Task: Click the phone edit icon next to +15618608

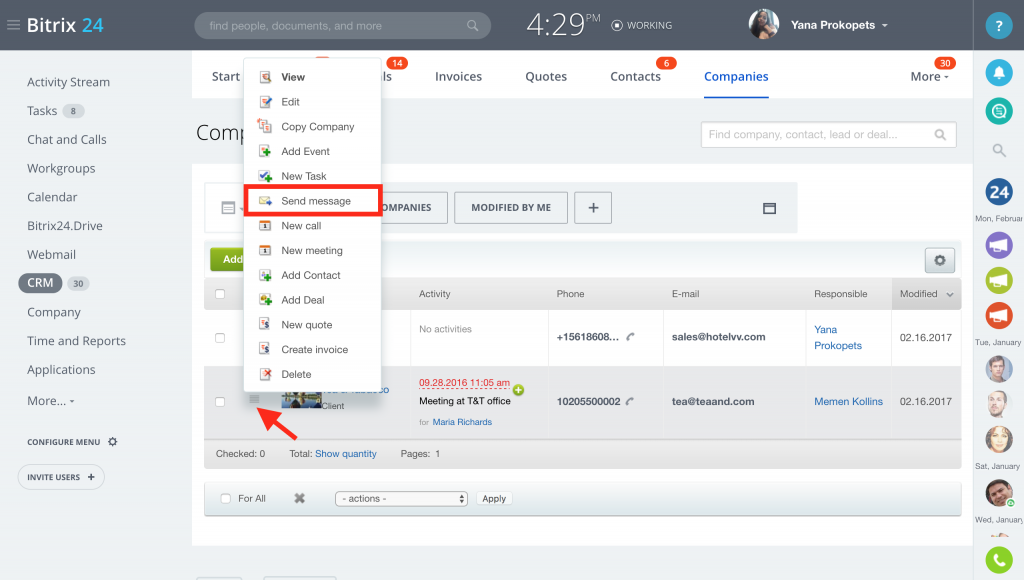Action: click(630, 337)
